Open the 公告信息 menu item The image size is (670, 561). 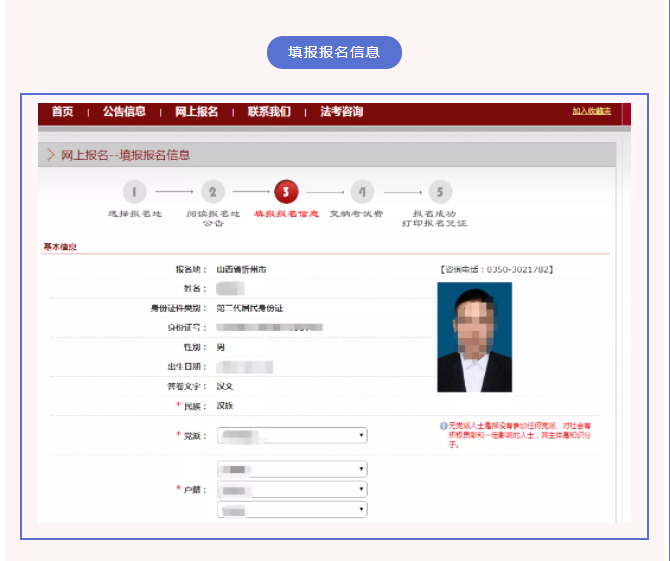124,112
